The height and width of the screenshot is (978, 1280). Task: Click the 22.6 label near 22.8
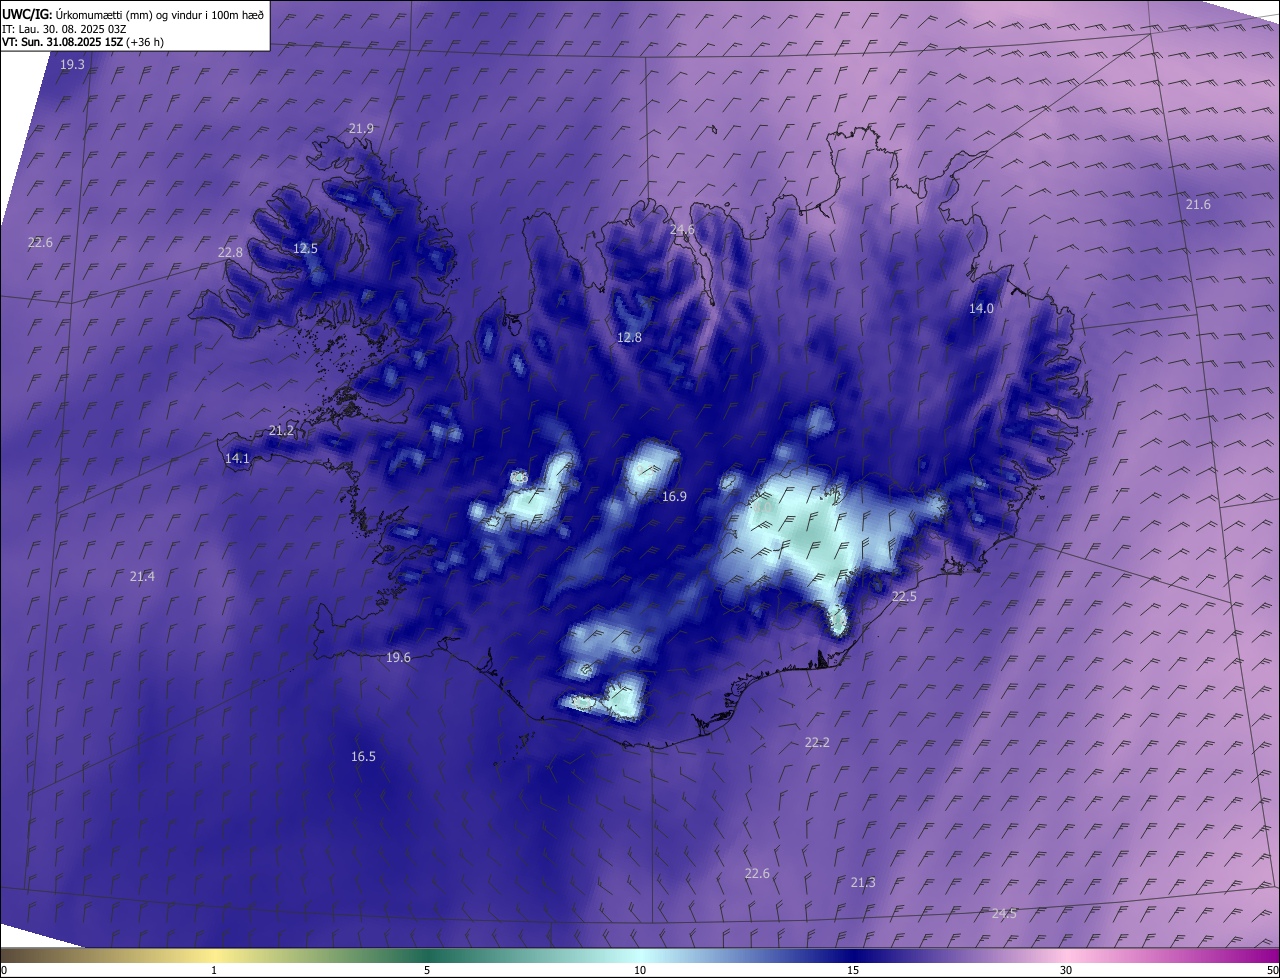(40, 242)
